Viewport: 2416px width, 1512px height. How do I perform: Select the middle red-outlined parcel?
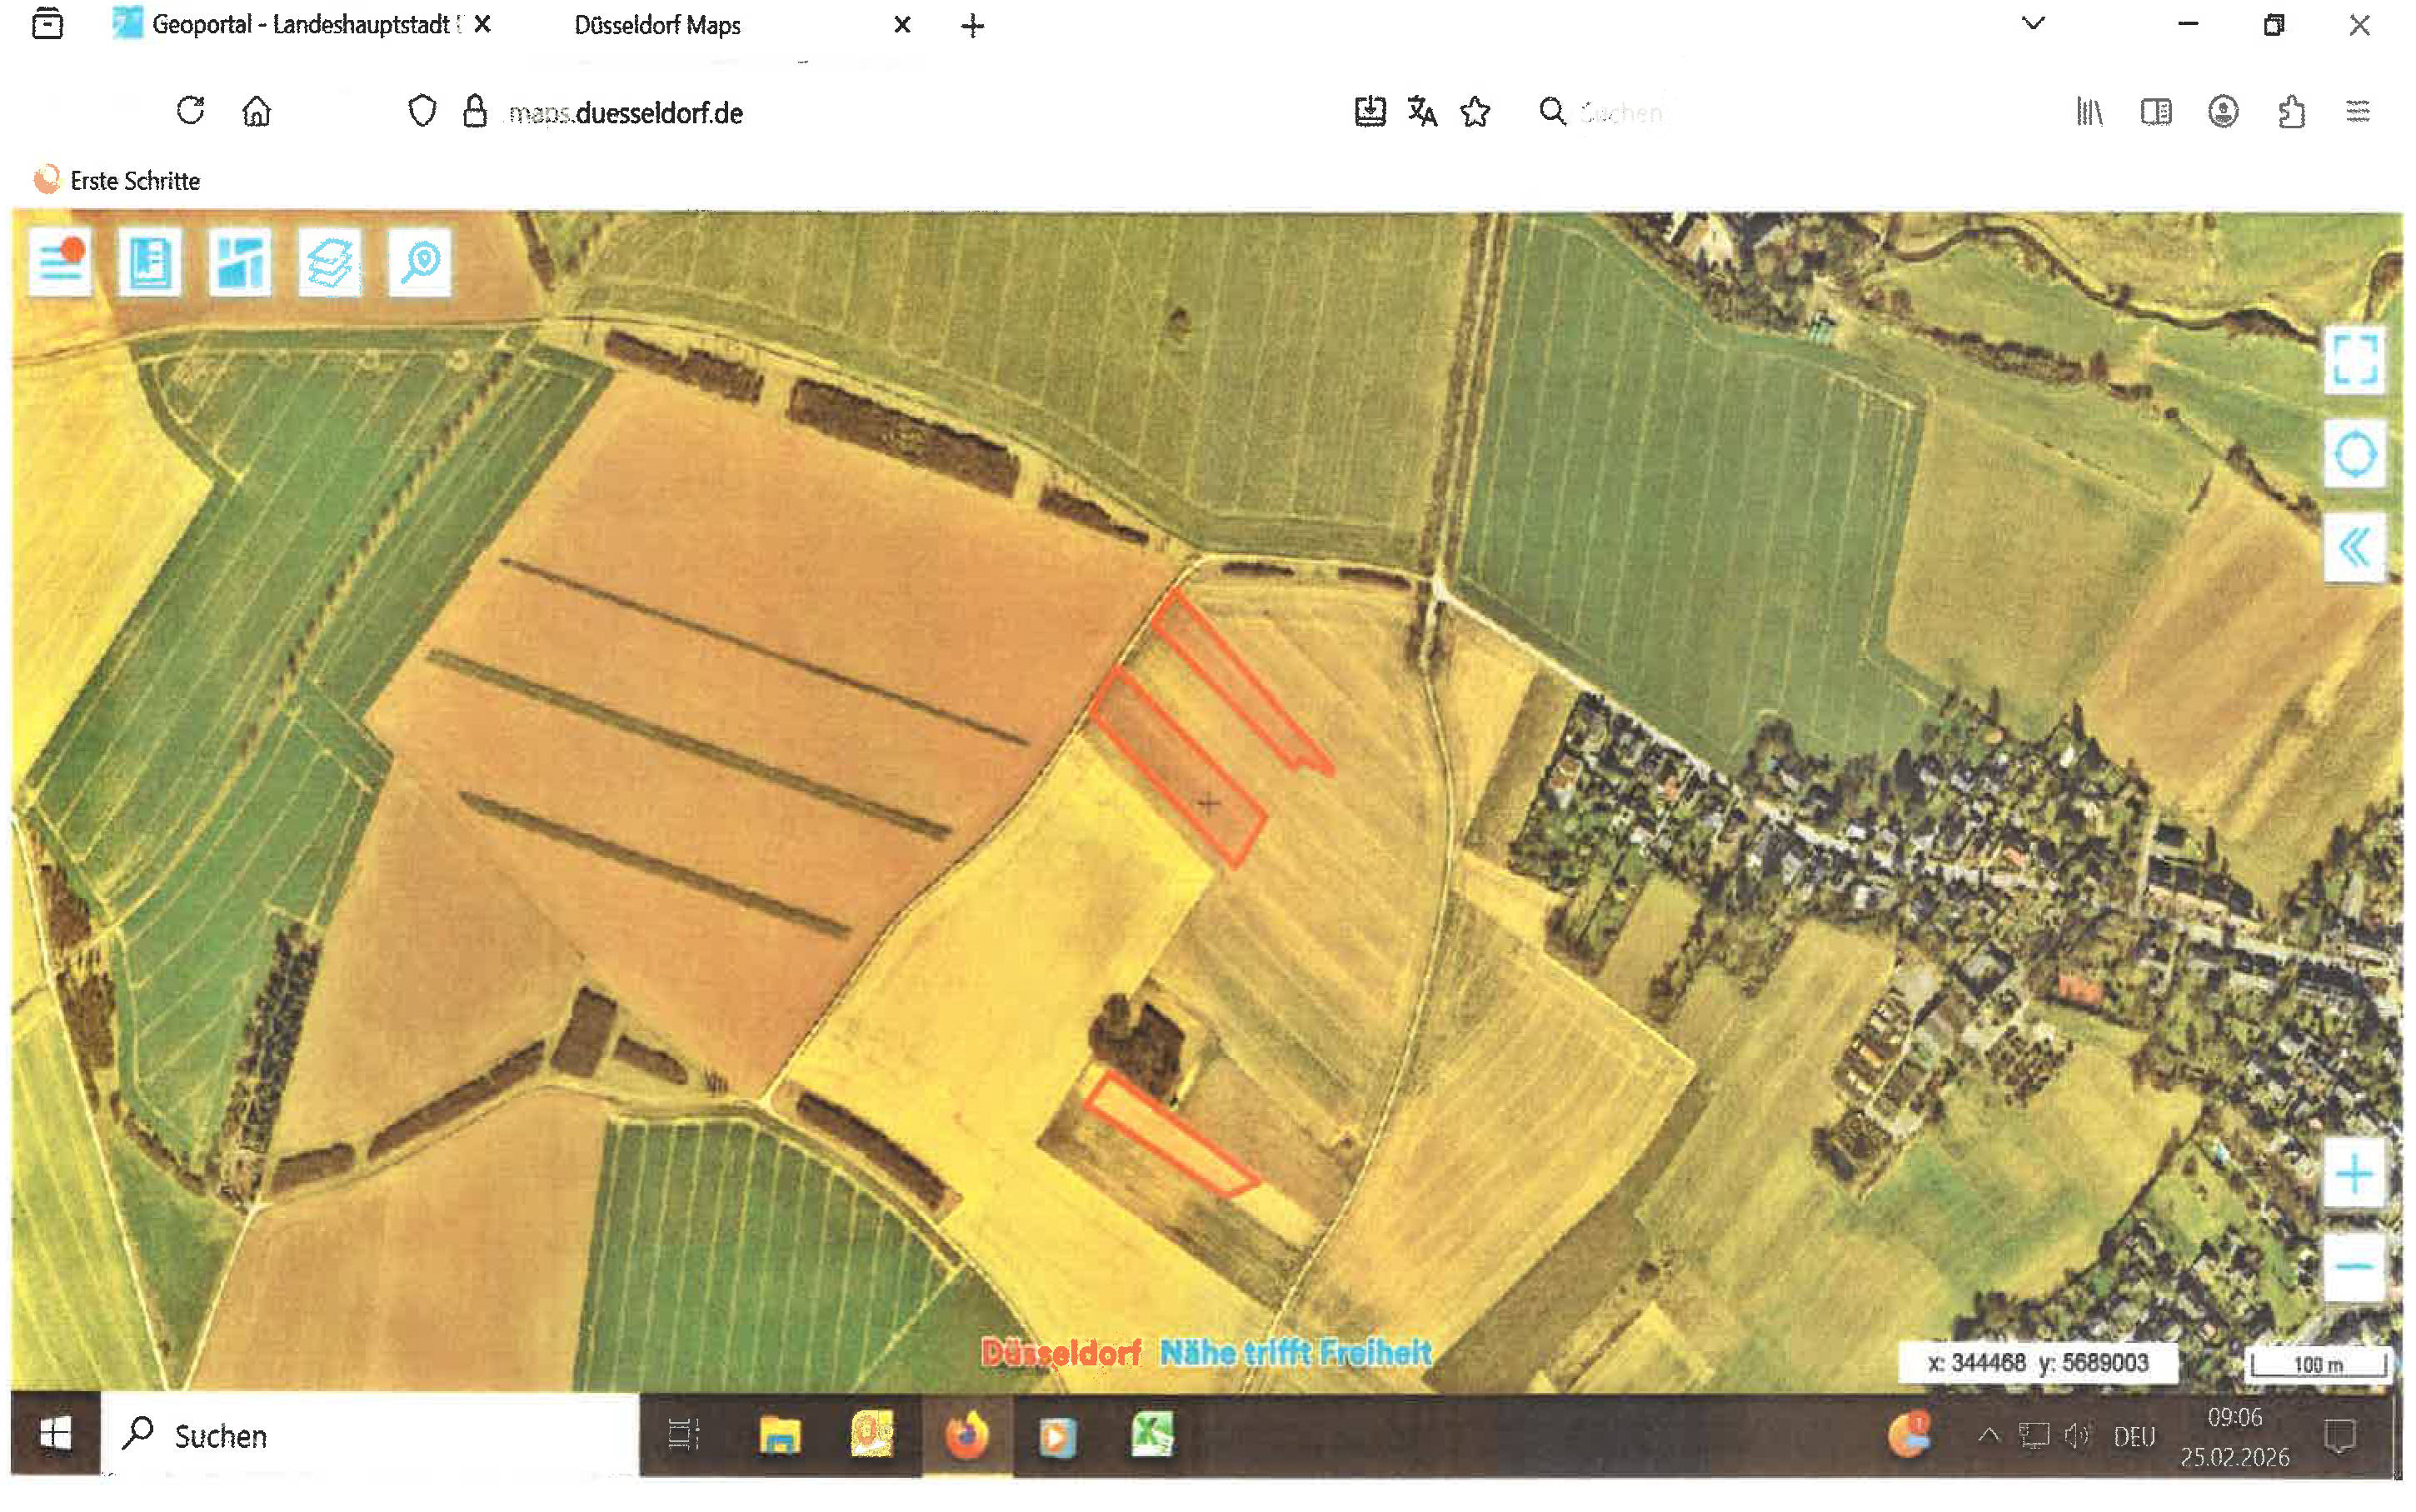click(1177, 767)
